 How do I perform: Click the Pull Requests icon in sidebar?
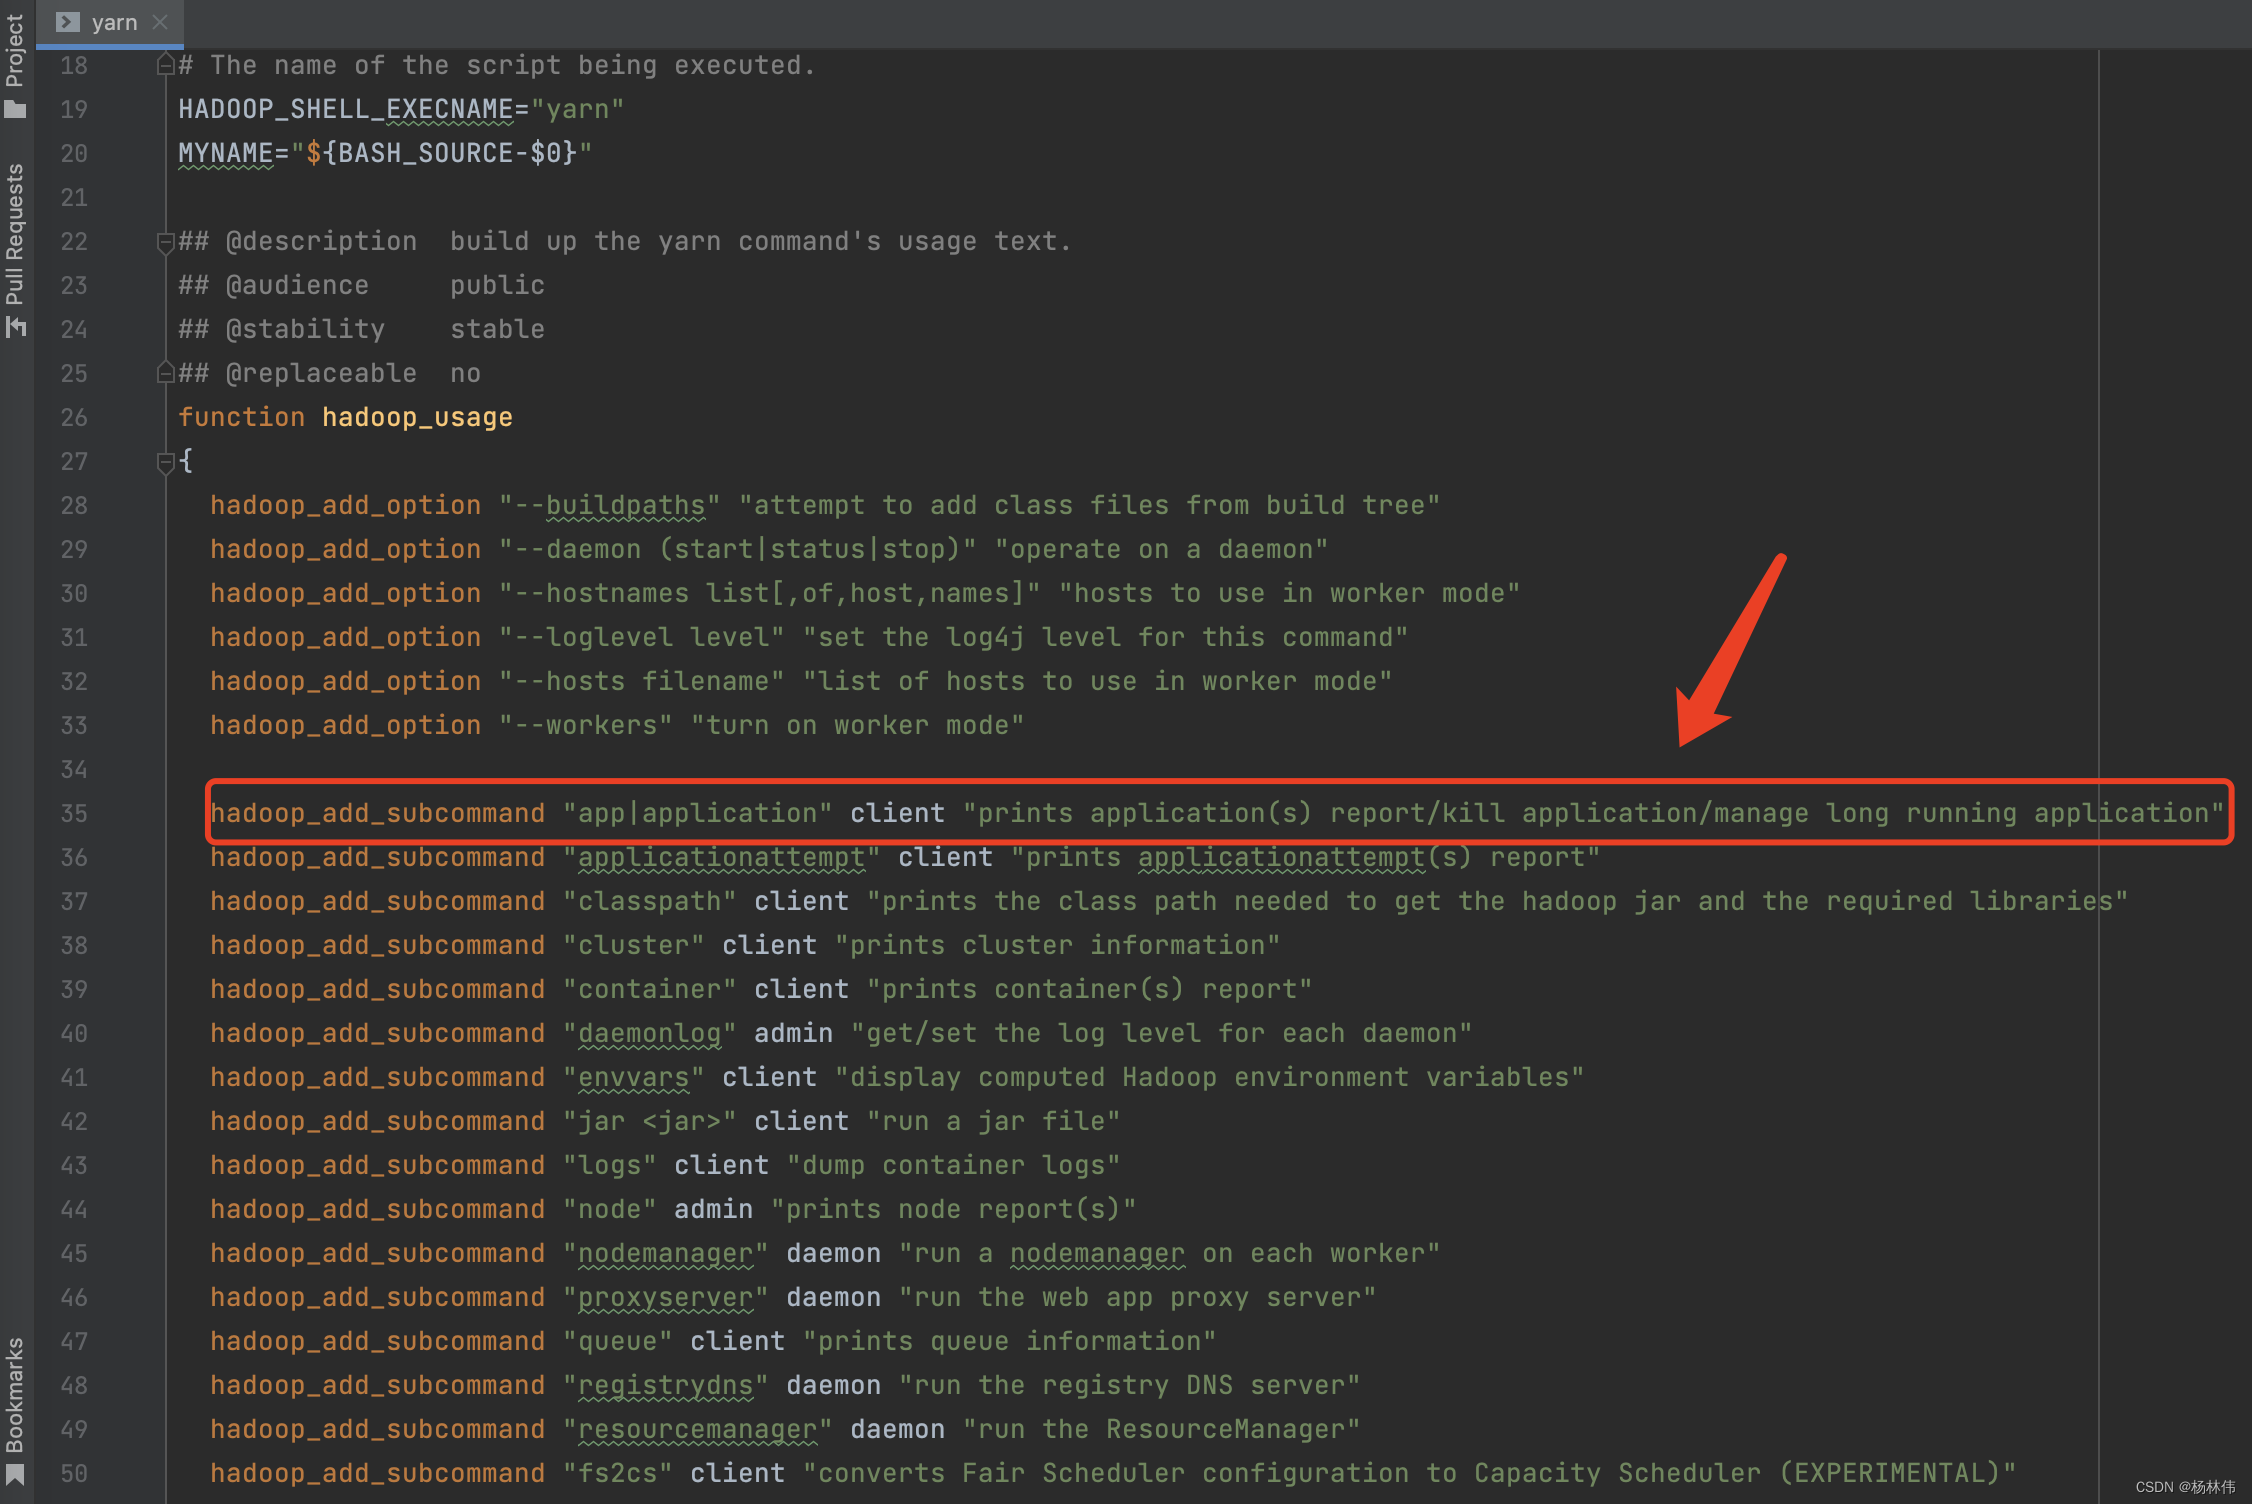[15, 327]
